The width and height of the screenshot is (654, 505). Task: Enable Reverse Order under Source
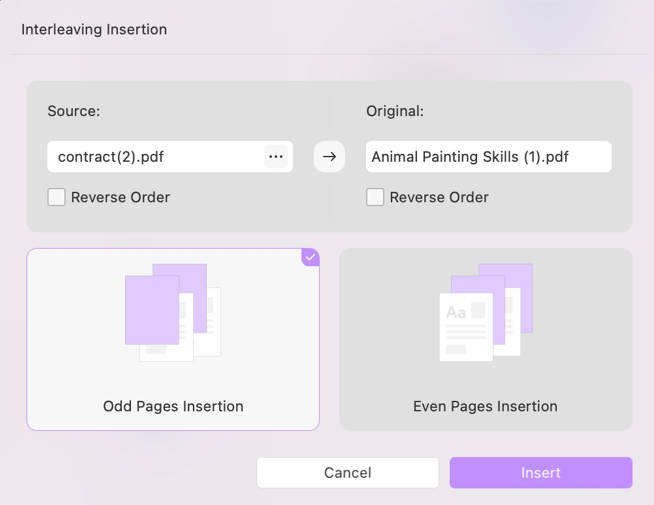[56, 197]
